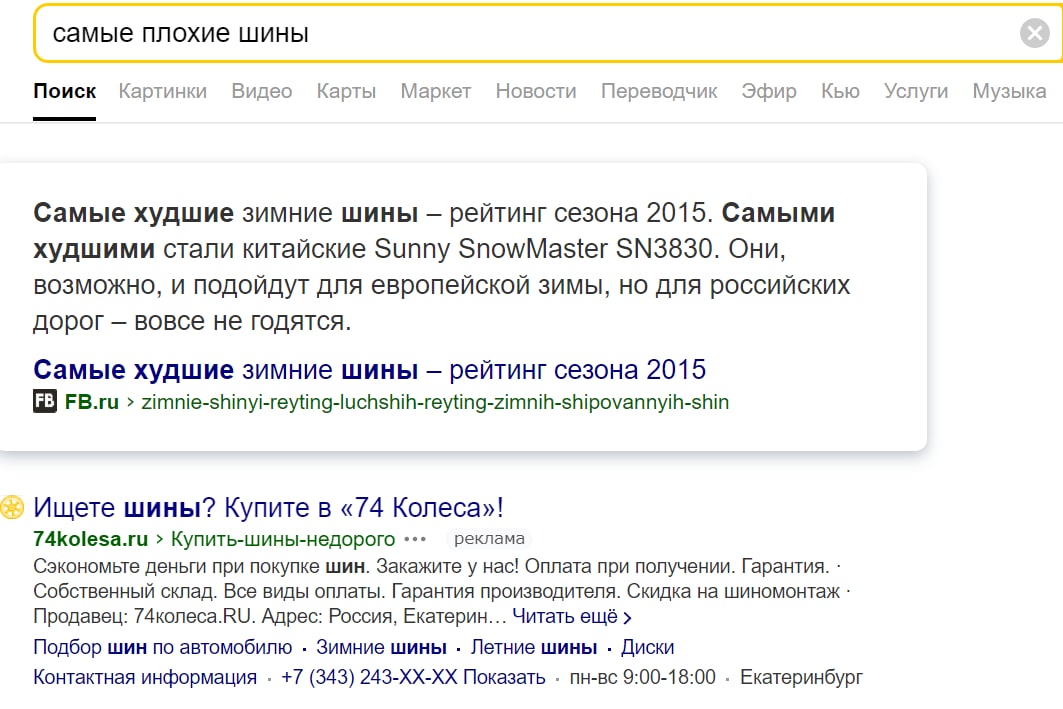Clear the search query with X icon
Viewport: 1063px width, 709px height.
coord(1035,33)
